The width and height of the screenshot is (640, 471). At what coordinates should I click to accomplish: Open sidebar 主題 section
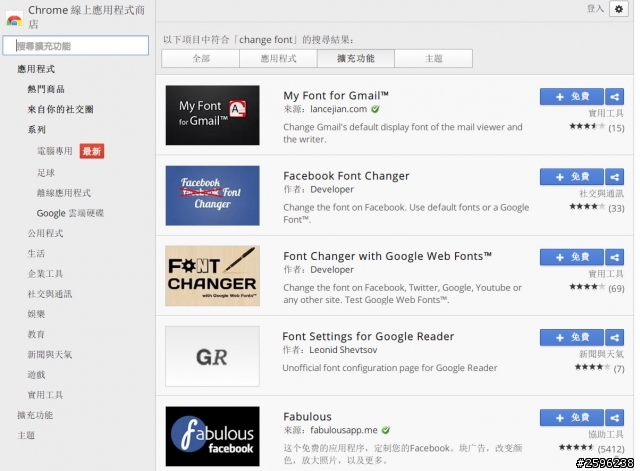(x=26, y=435)
